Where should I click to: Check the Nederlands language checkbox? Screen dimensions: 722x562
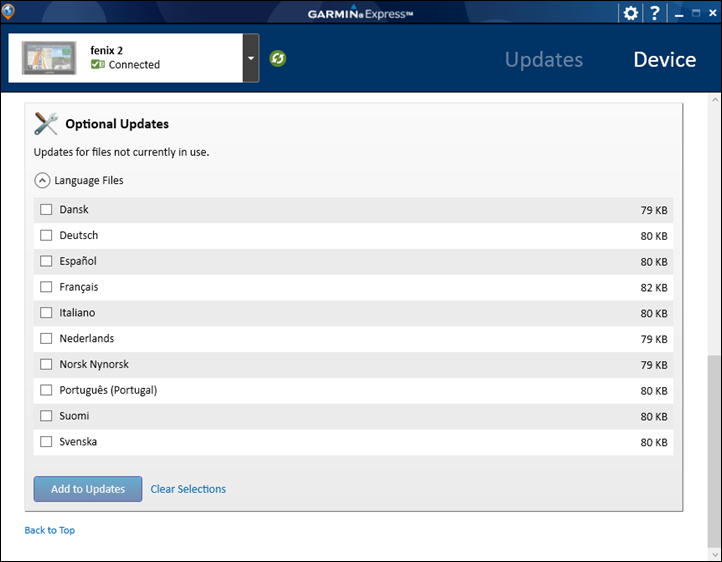point(46,339)
